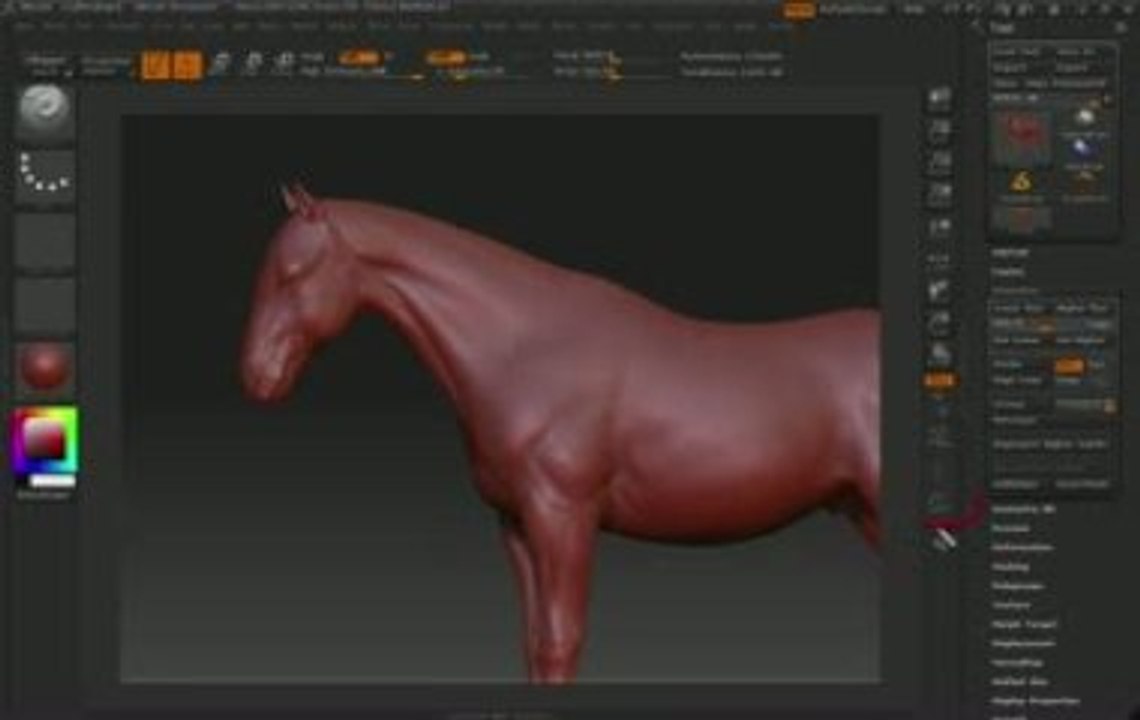This screenshot has height=720, width=1140.
Task: Expand the Deformation subpalette
Action: [x=1022, y=547]
